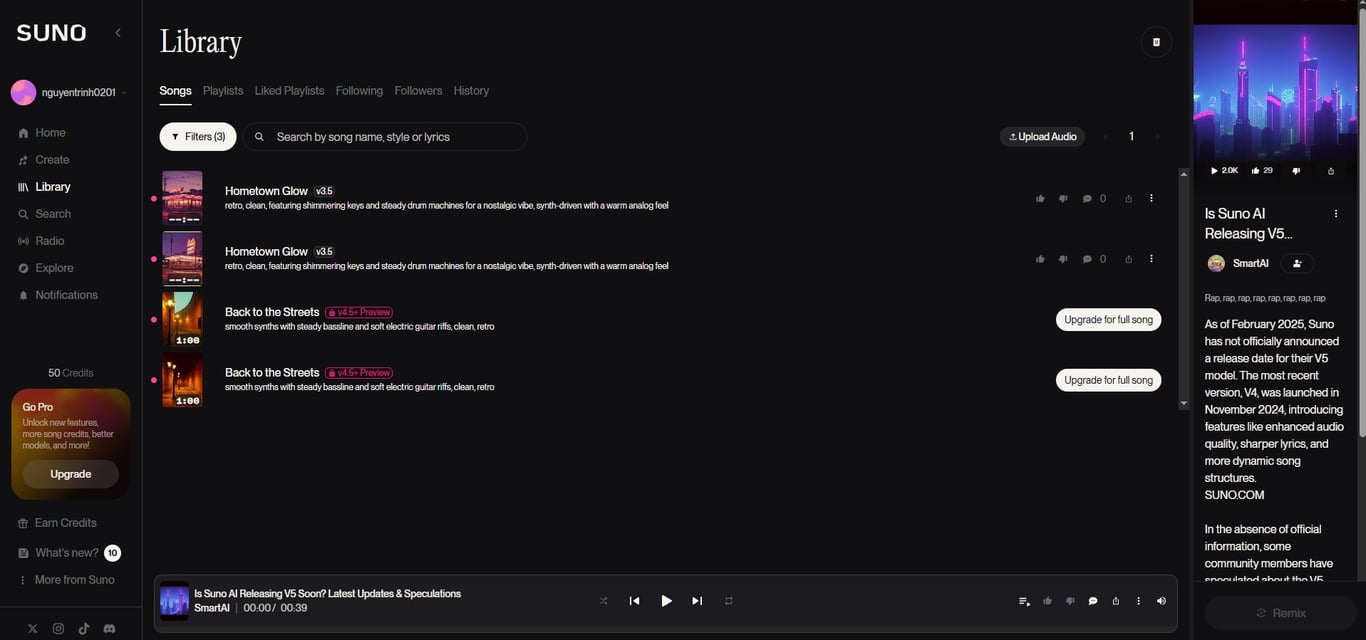The height and width of the screenshot is (640, 1366).
Task: Open What's new? updates
Action: [x=67, y=553]
